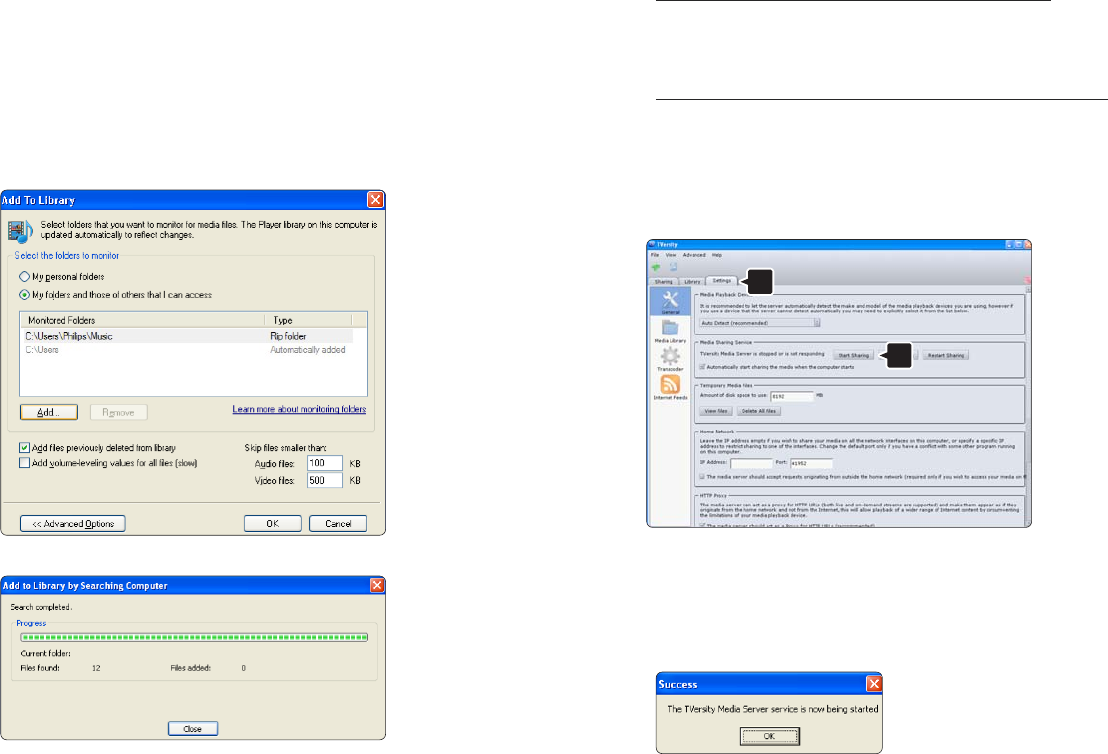The height and width of the screenshot is (754, 1108).
Task: Click Start Sharing button
Action: coord(853,355)
